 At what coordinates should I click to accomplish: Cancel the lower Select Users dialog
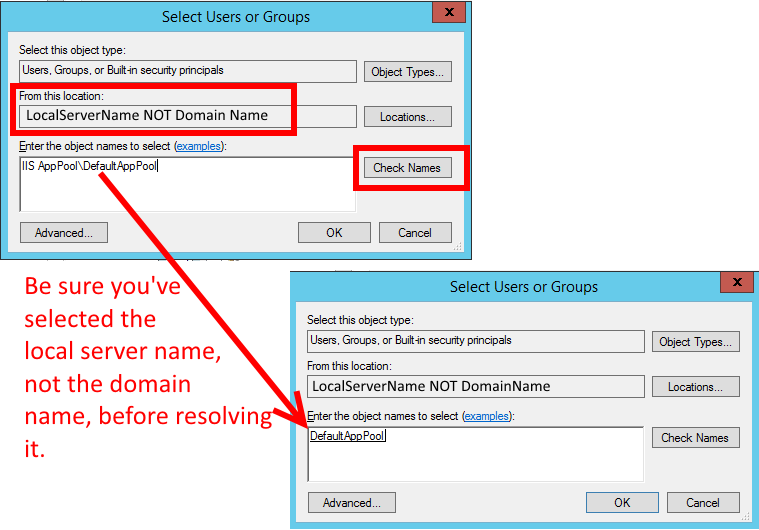coord(703,503)
